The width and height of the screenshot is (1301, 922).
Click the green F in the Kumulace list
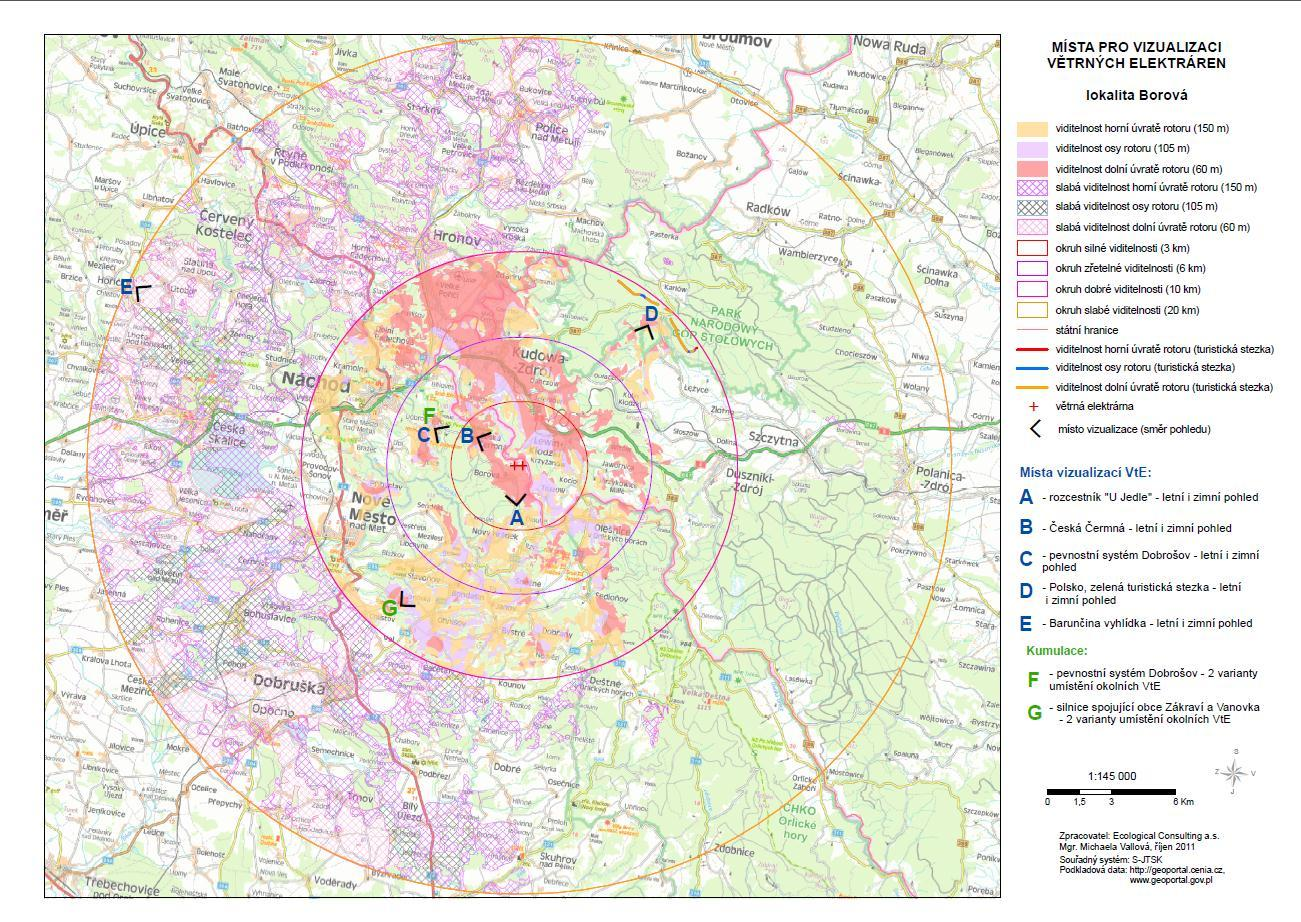pyautogui.click(x=1033, y=680)
